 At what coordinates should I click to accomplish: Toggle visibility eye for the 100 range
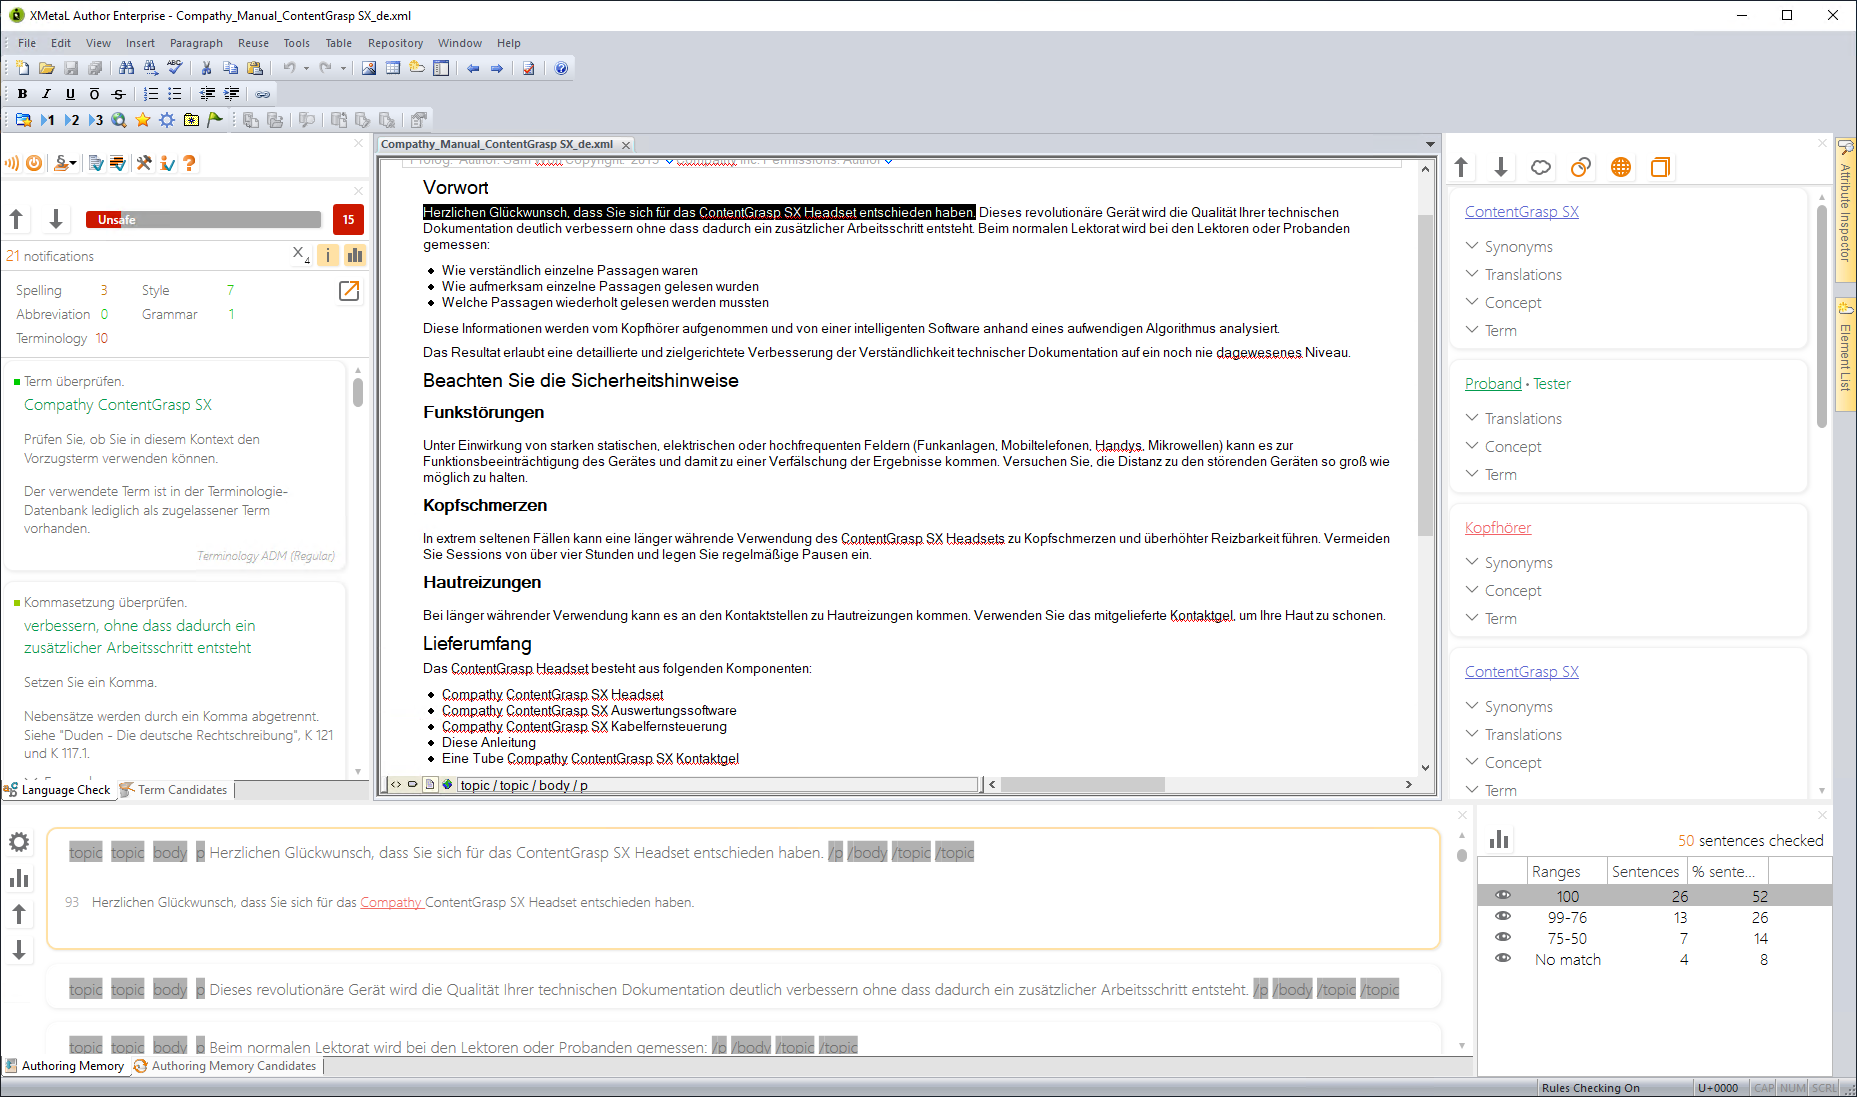pos(1502,896)
